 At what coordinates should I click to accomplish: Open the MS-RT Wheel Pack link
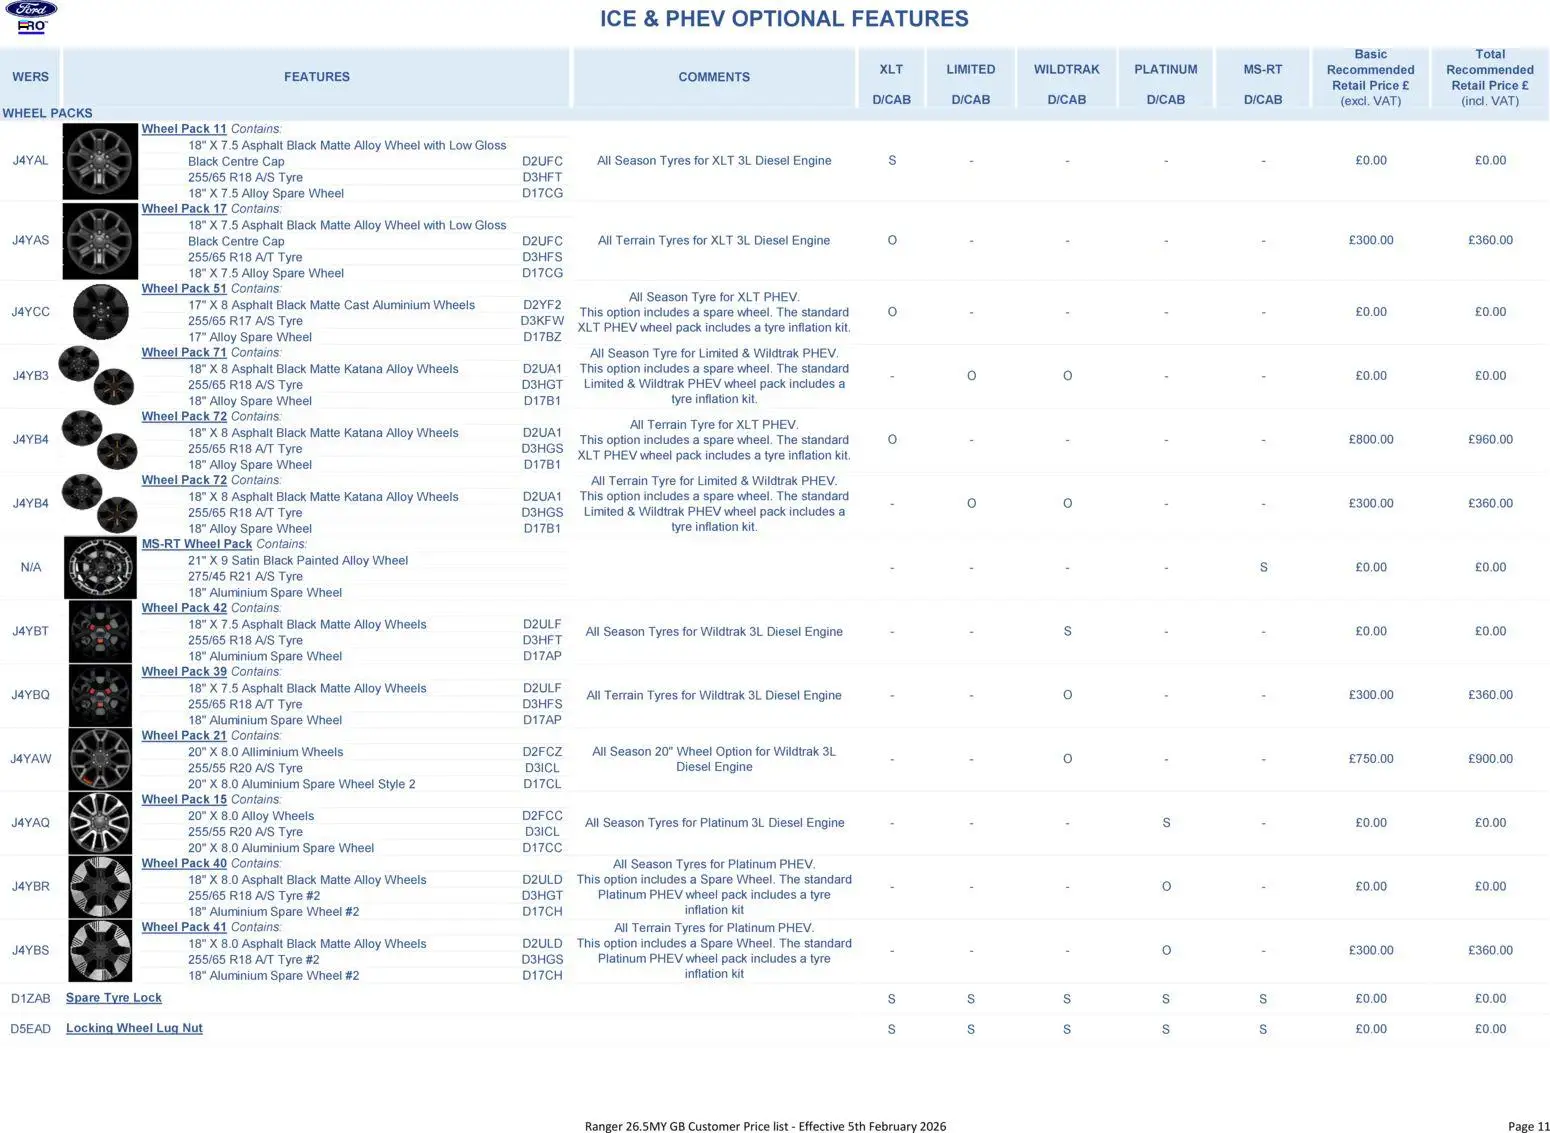tap(196, 544)
